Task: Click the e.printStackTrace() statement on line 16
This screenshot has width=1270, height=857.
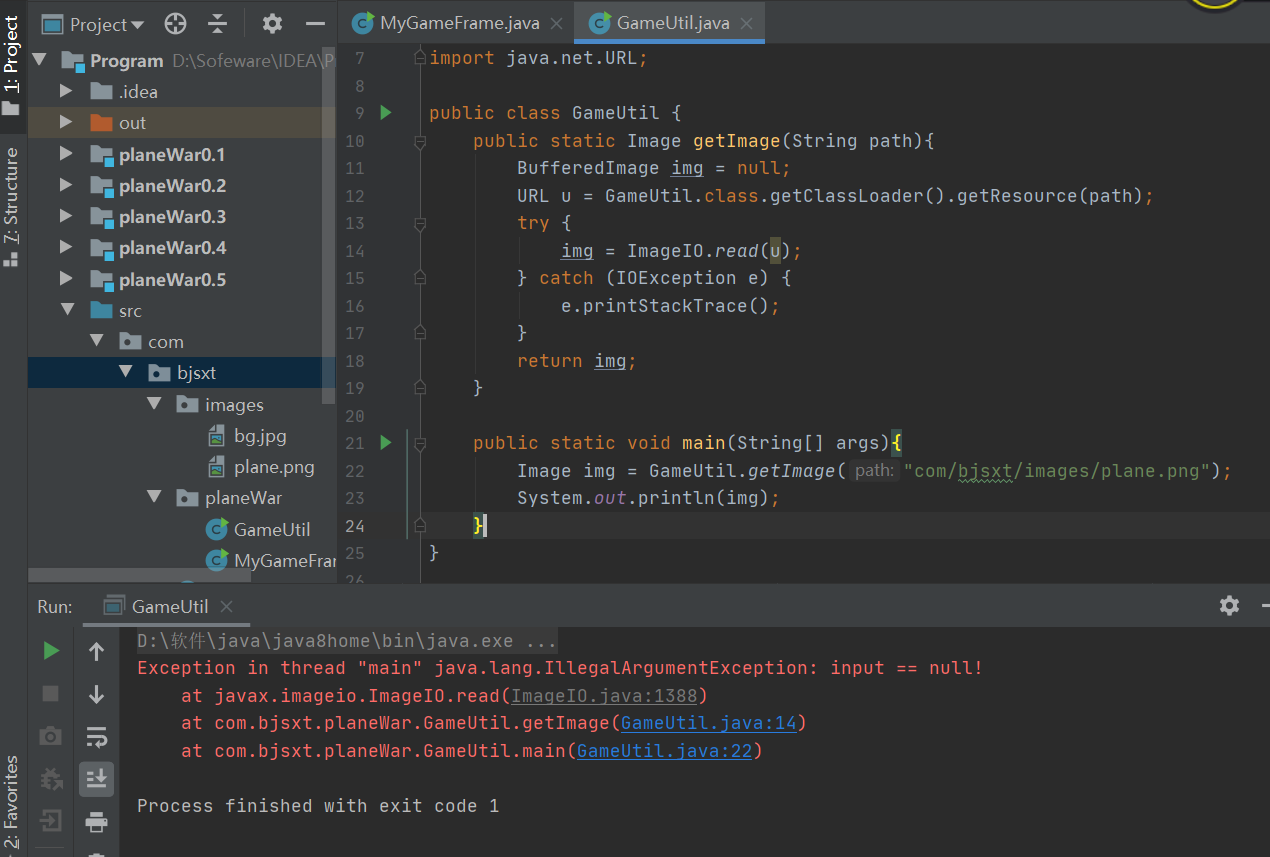Action: click(670, 306)
